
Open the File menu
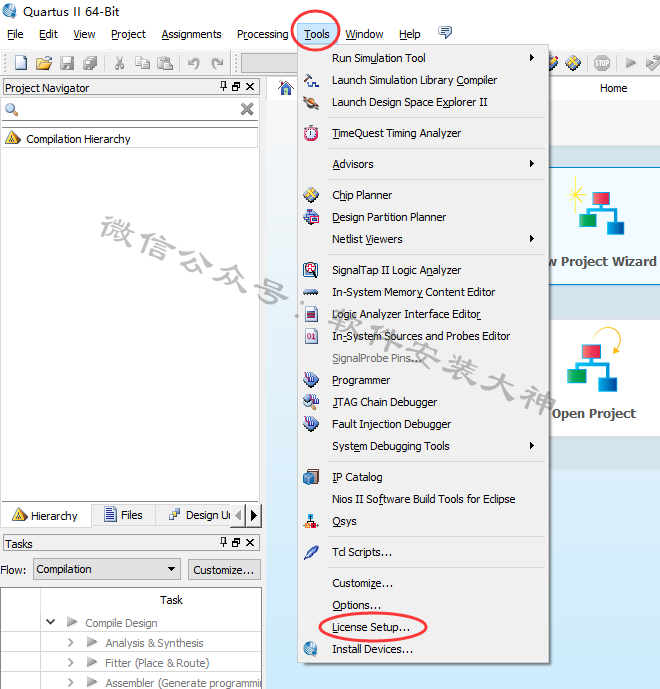point(15,34)
